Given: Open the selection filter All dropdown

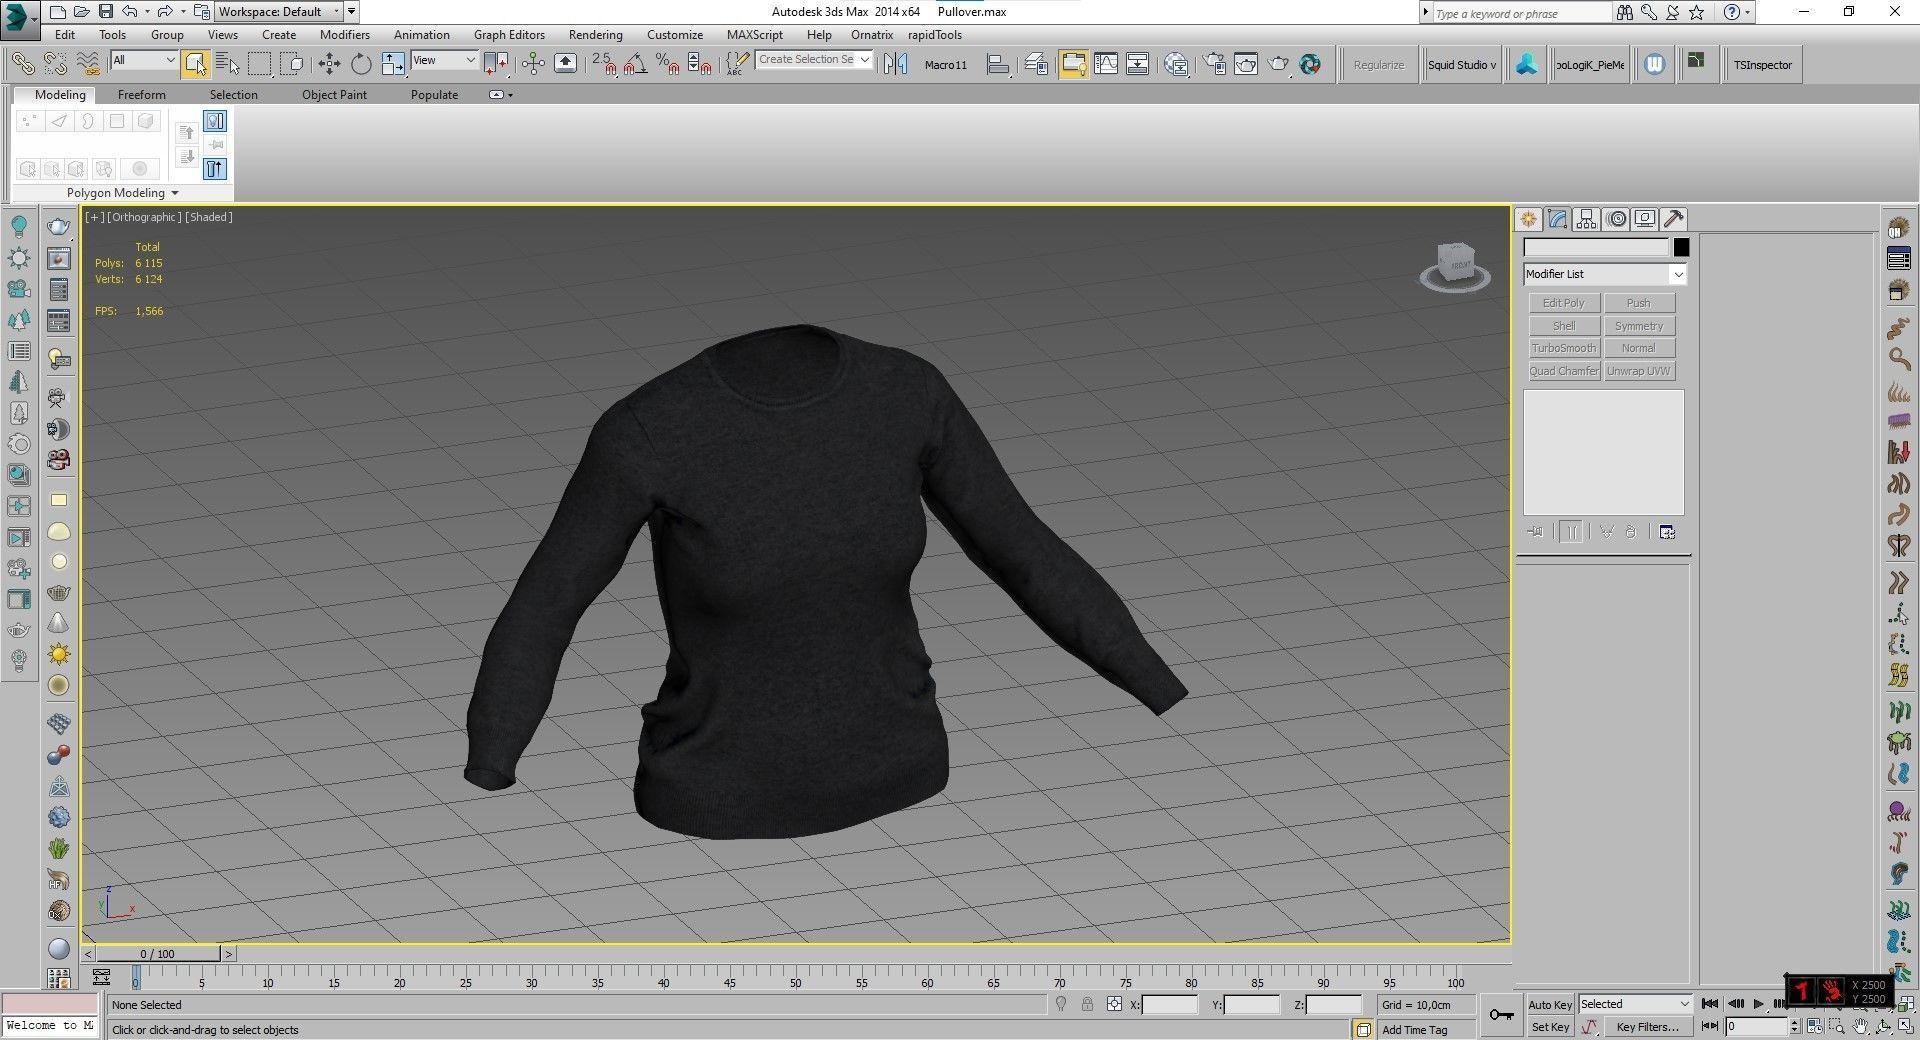Looking at the screenshot, I should tap(144, 60).
